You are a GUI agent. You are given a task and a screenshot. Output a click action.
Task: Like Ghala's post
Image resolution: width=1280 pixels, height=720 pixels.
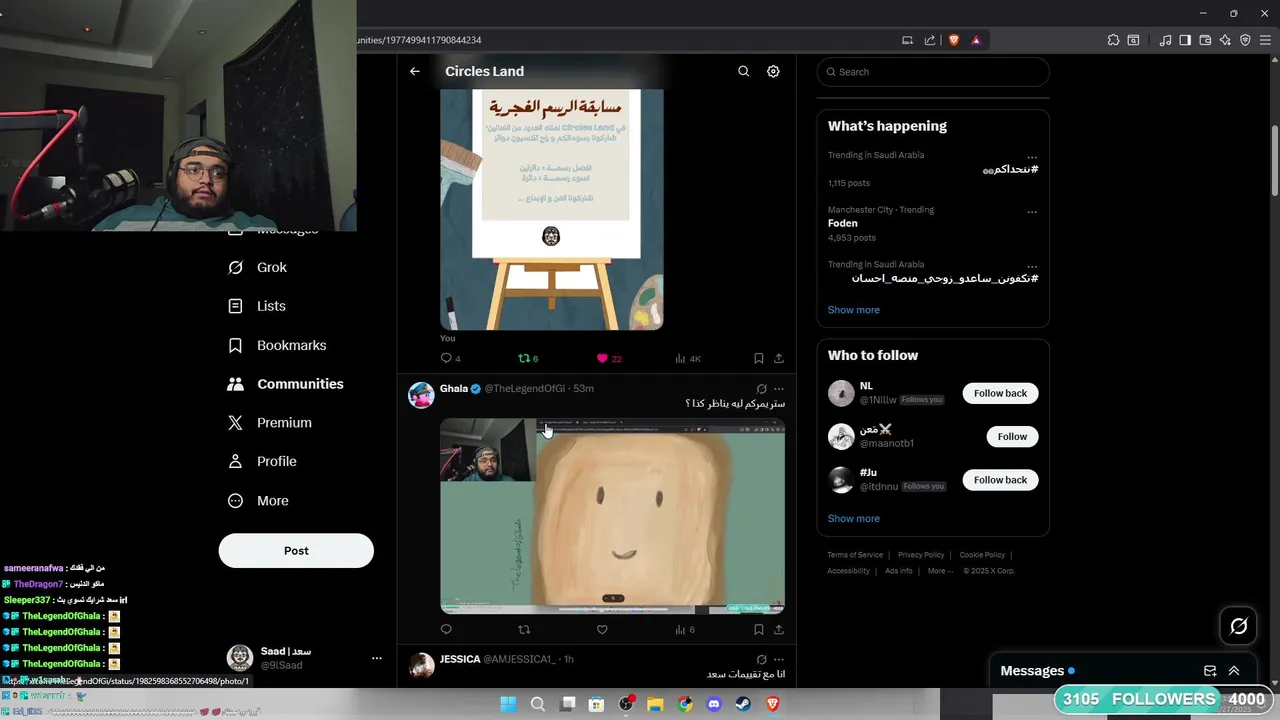(602, 629)
